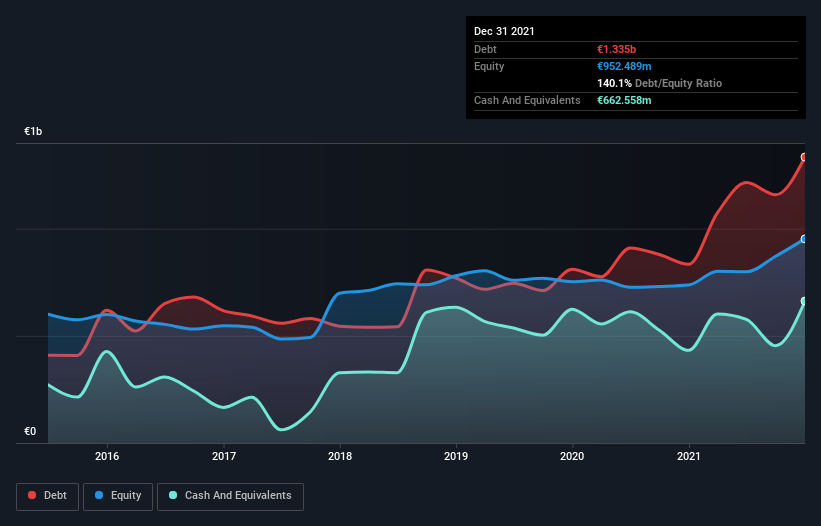Click the blue Equity endpoint marker
This screenshot has height=526, width=821.
pos(805,239)
